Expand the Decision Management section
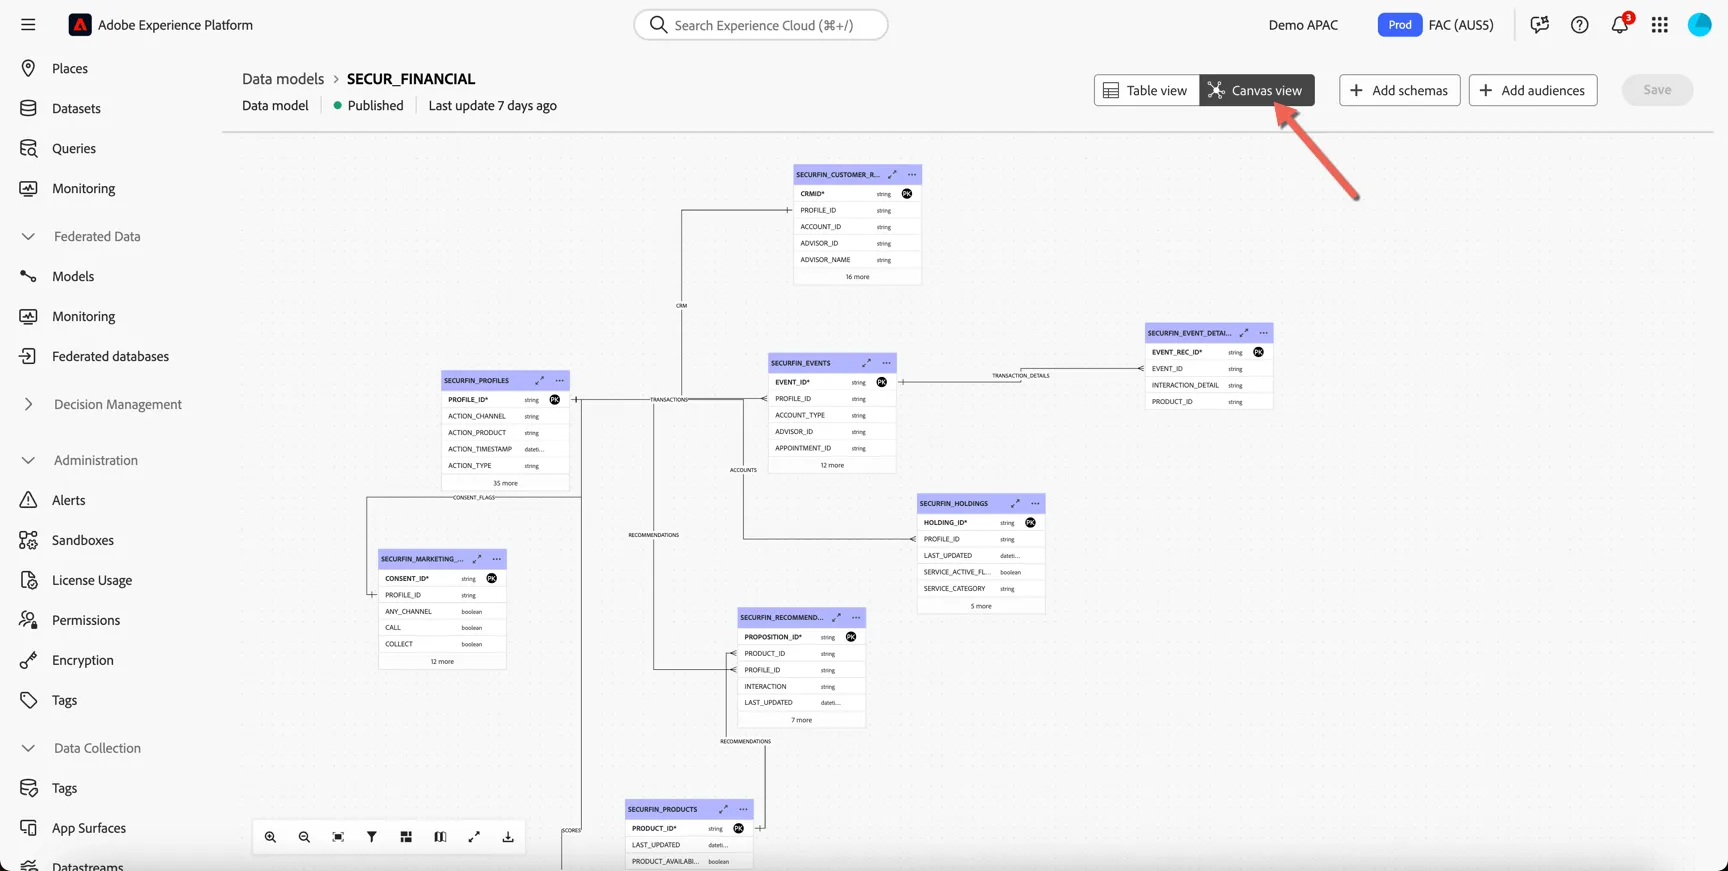 (28, 405)
